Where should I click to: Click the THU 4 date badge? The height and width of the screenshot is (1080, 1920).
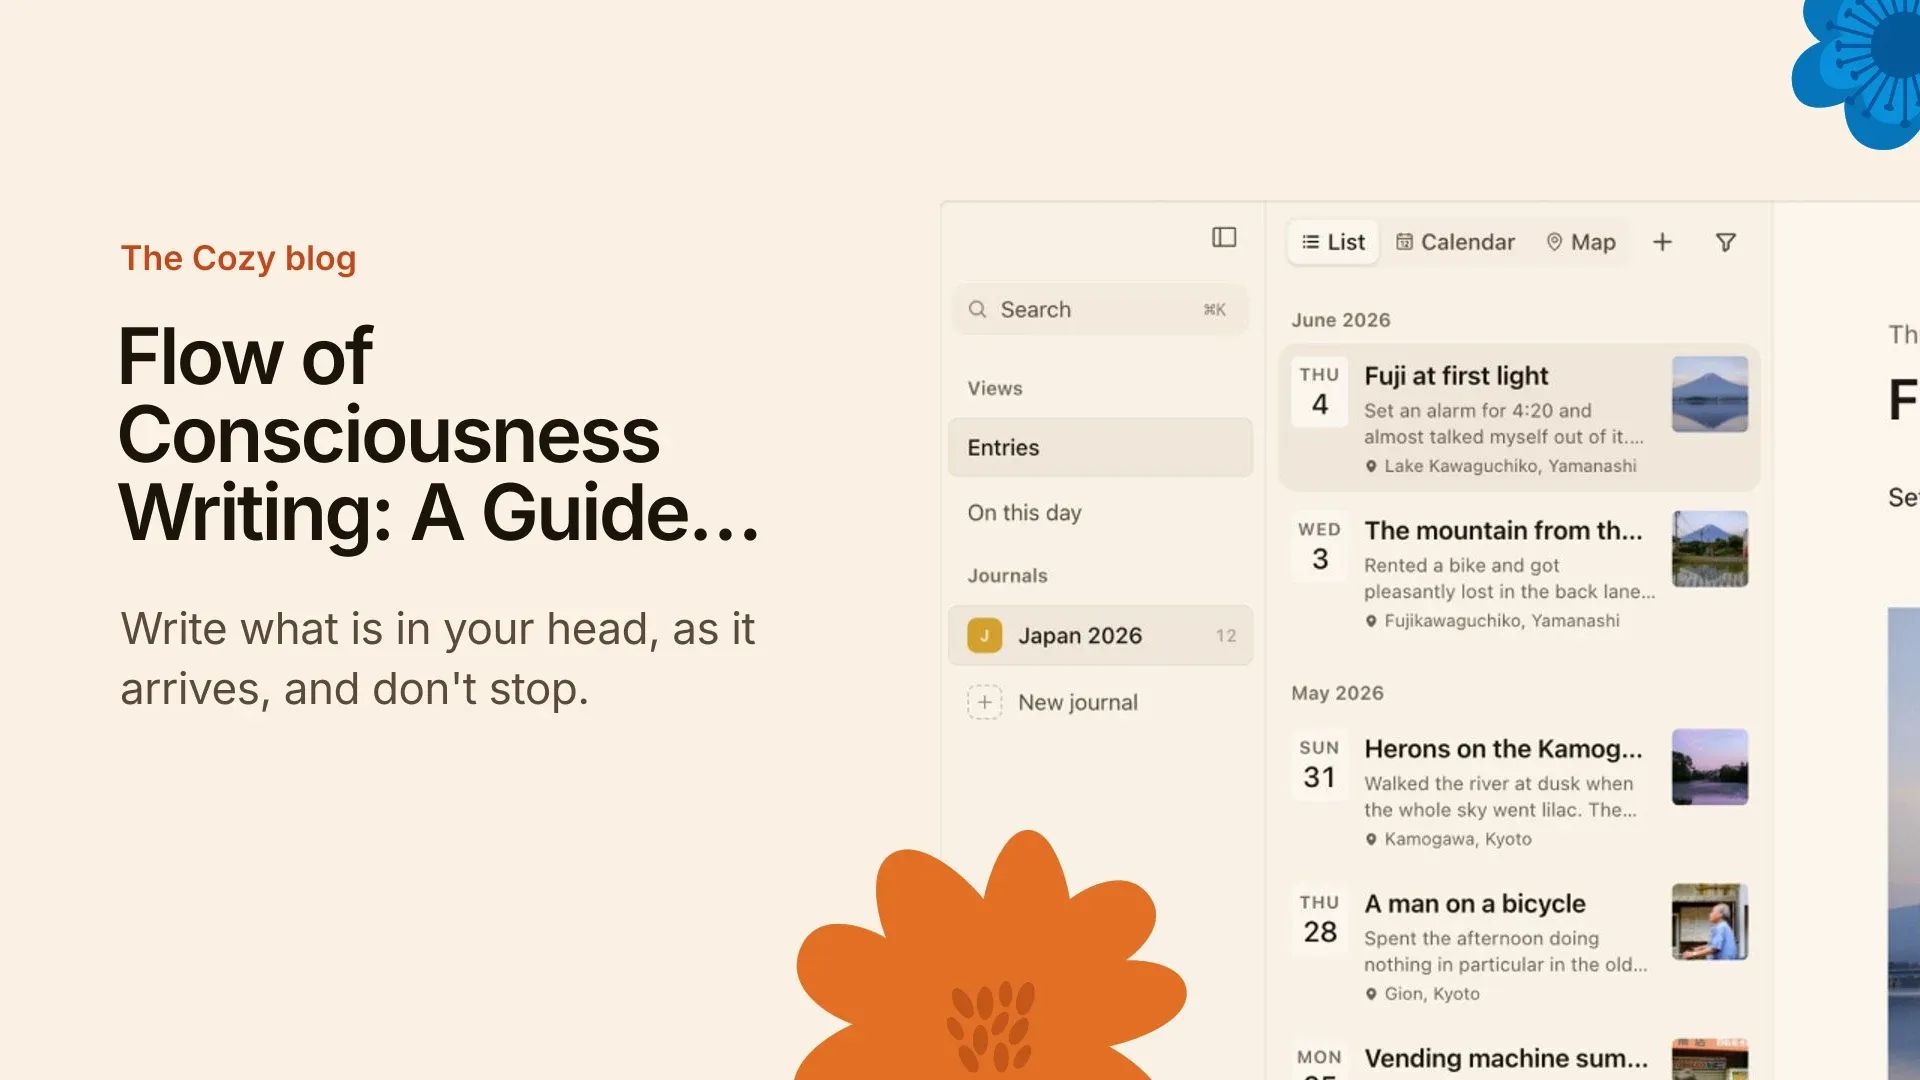click(1320, 392)
